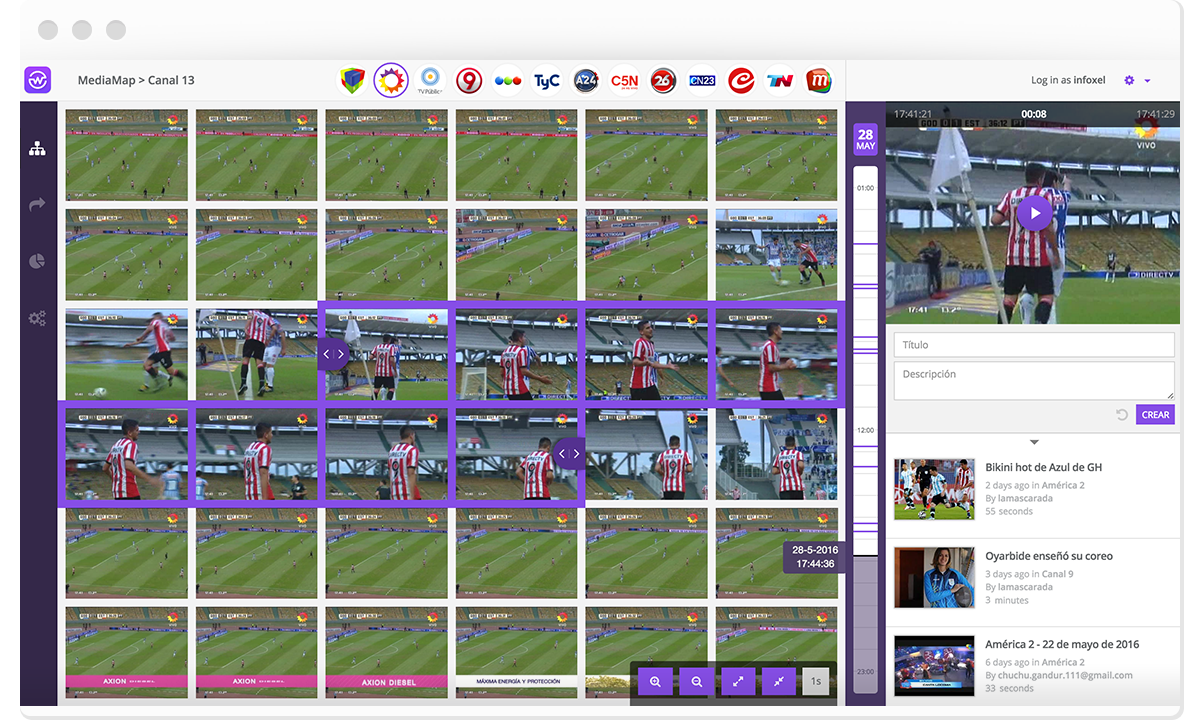Select thumbnail with 'MÁXIMA ENERGÍA Y PROTECCIÓN' banner
This screenshot has height=720, width=1200.
point(516,652)
